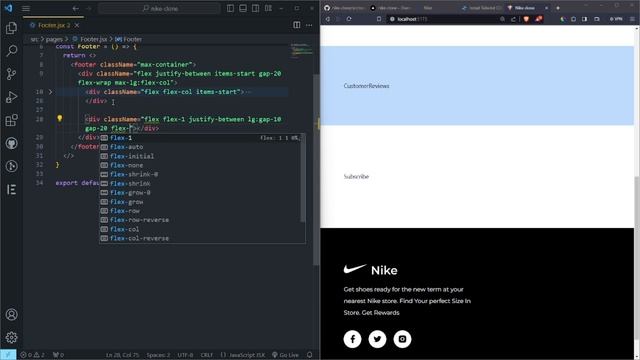Viewport: 640px width, 360px height.
Task: Click the 'Ln 28, Col 75' status item
Action: coord(122,355)
